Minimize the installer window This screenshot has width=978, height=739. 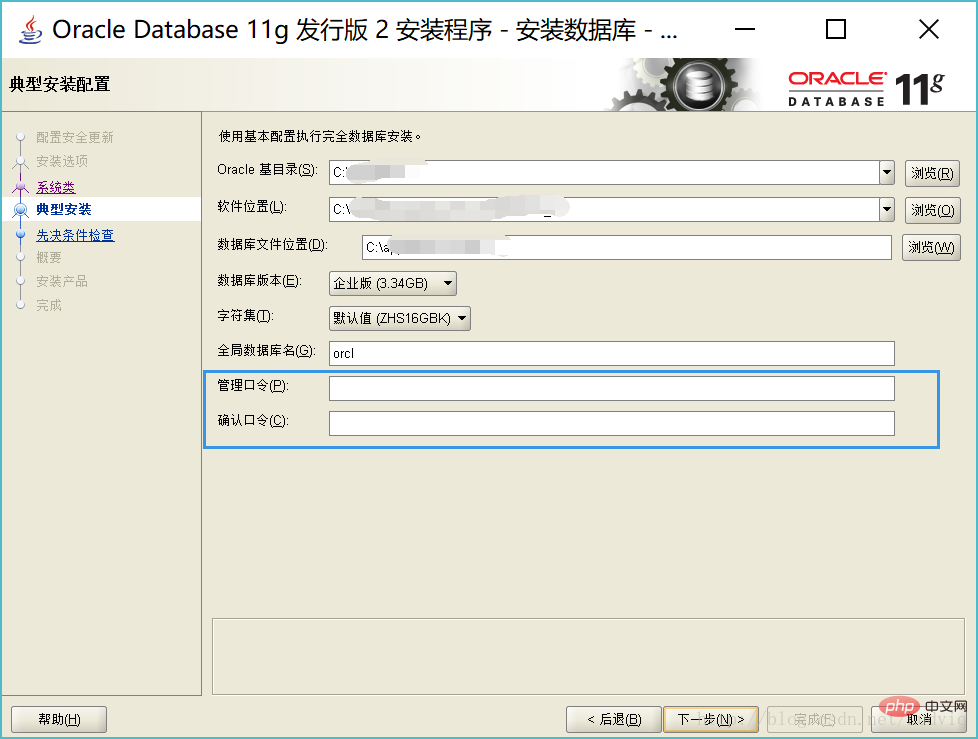tap(745, 29)
